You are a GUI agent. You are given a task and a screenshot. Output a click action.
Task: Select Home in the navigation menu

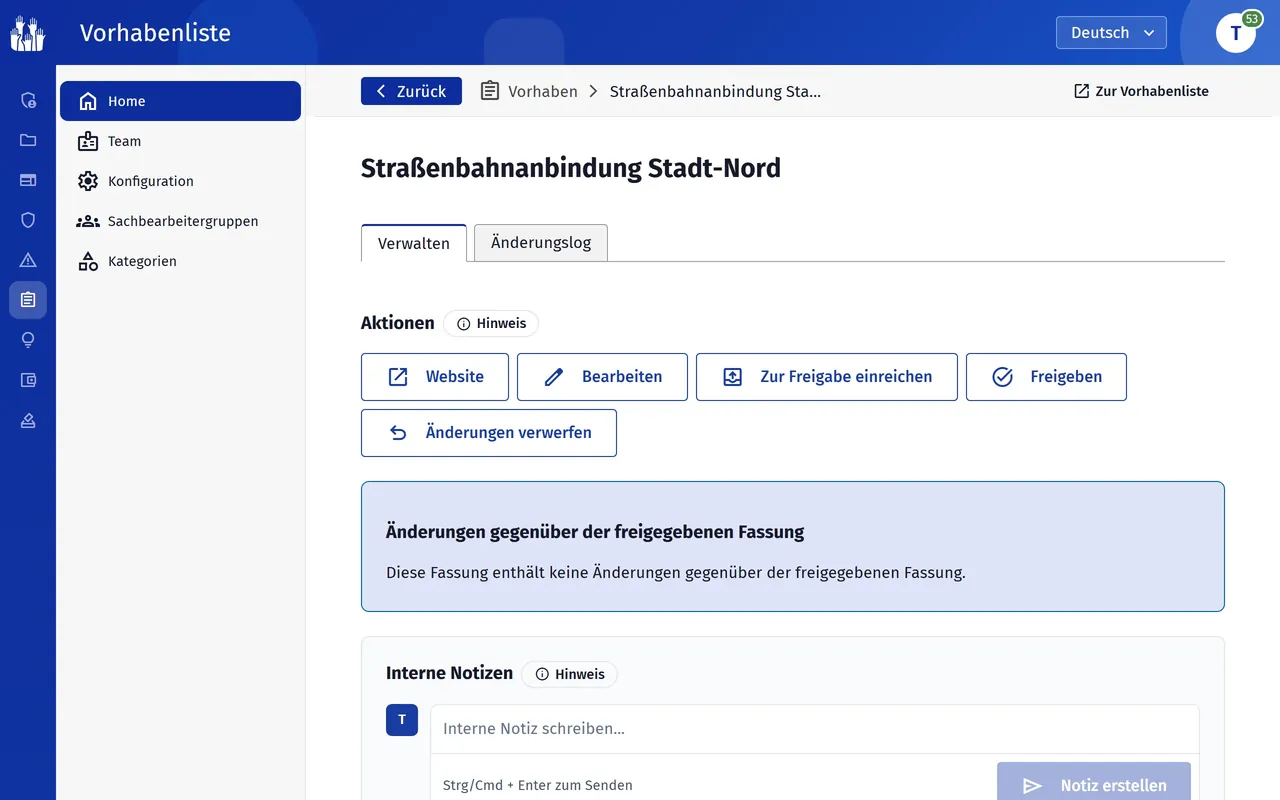pyautogui.click(x=180, y=101)
